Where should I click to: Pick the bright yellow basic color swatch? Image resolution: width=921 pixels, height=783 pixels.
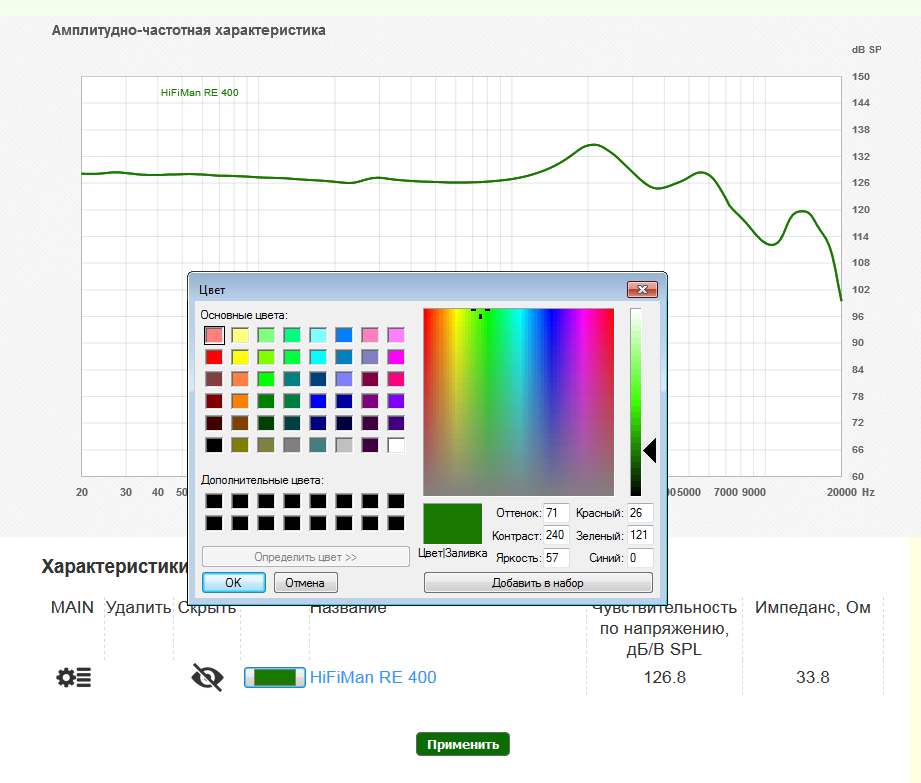click(240, 357)
